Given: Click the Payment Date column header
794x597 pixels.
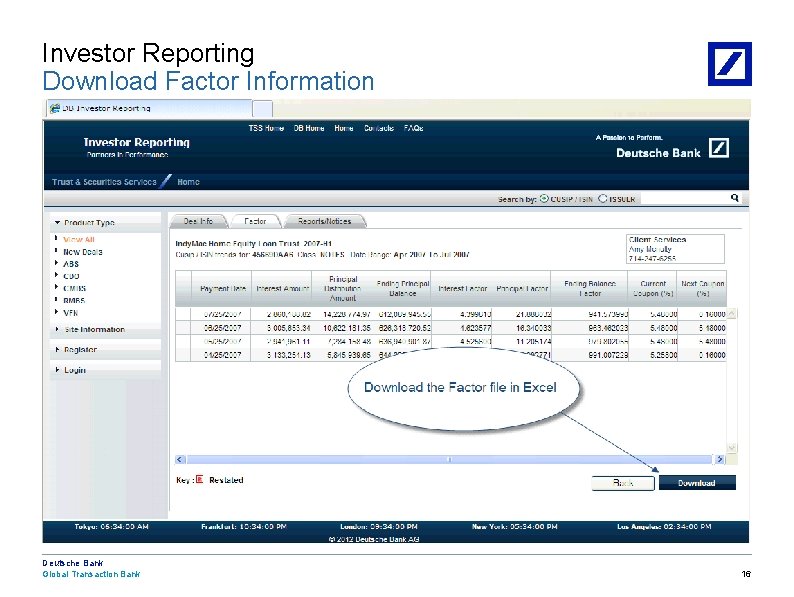Looking at the screenshot, I should [223, 289].
